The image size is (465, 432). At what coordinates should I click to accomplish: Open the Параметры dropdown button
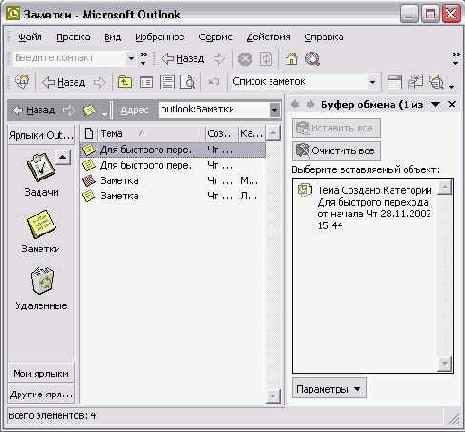329,389
